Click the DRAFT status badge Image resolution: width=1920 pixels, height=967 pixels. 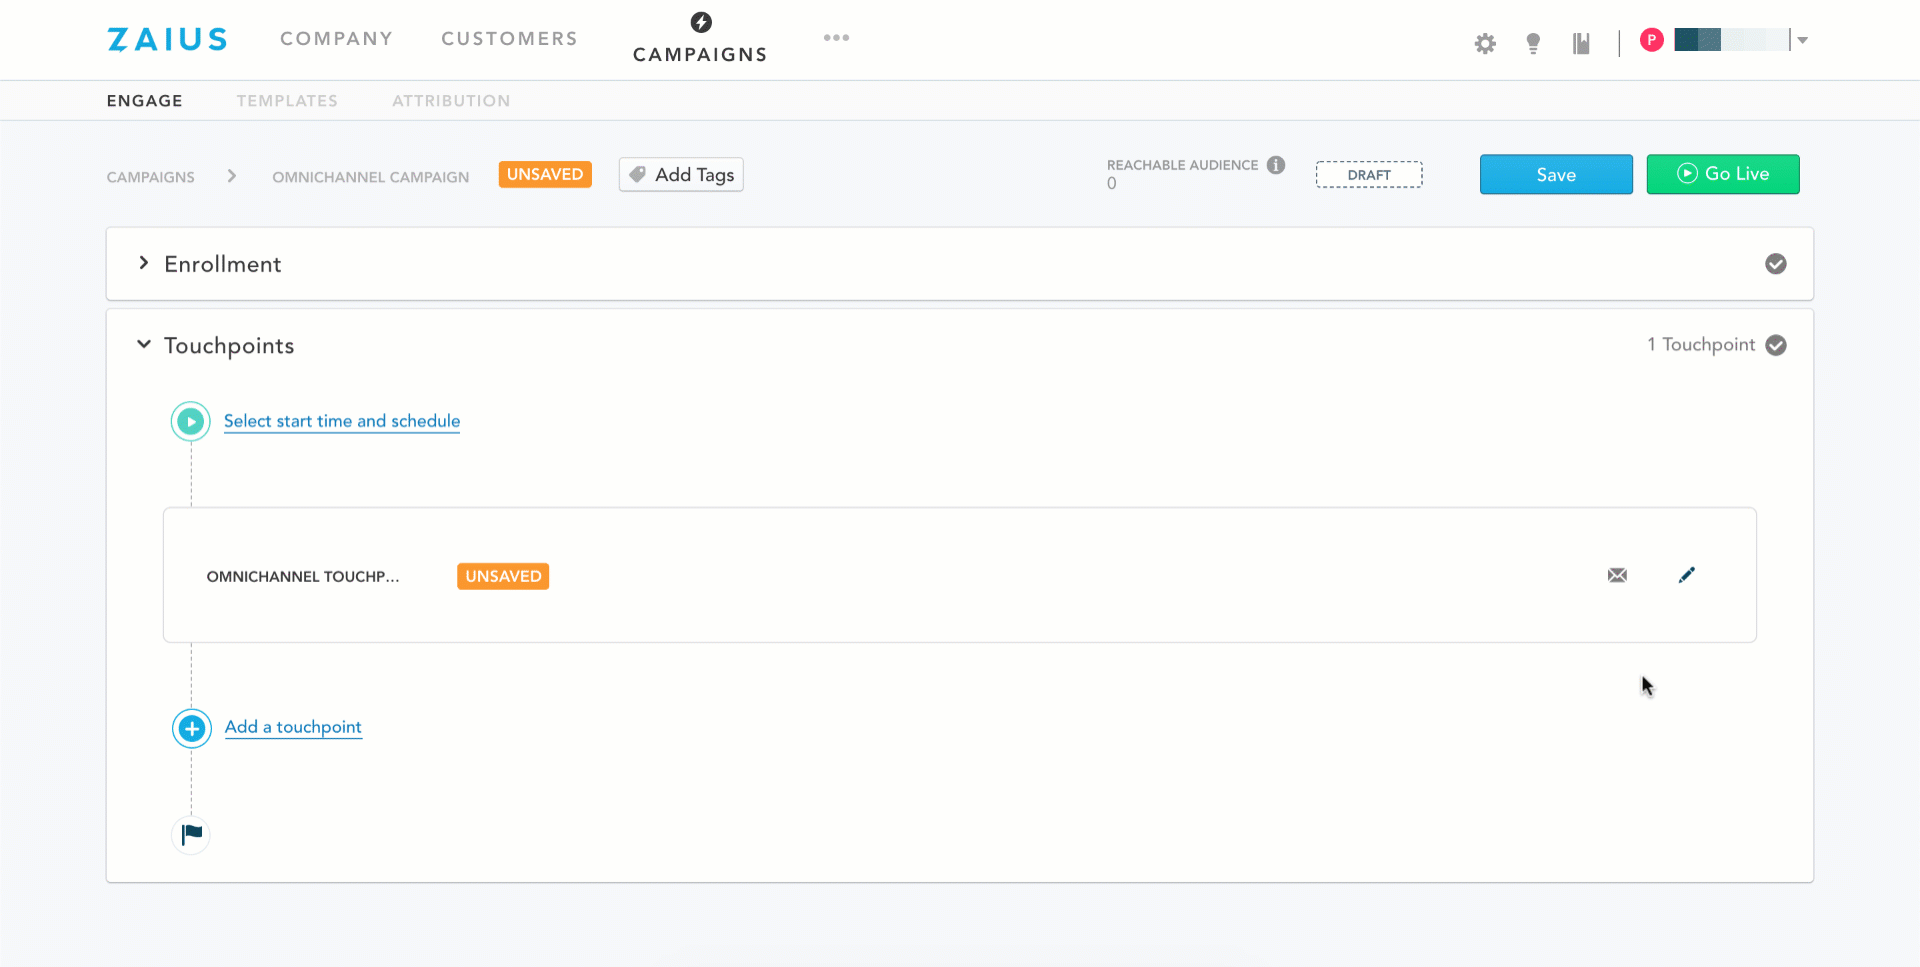click(x=1369, y=175)
